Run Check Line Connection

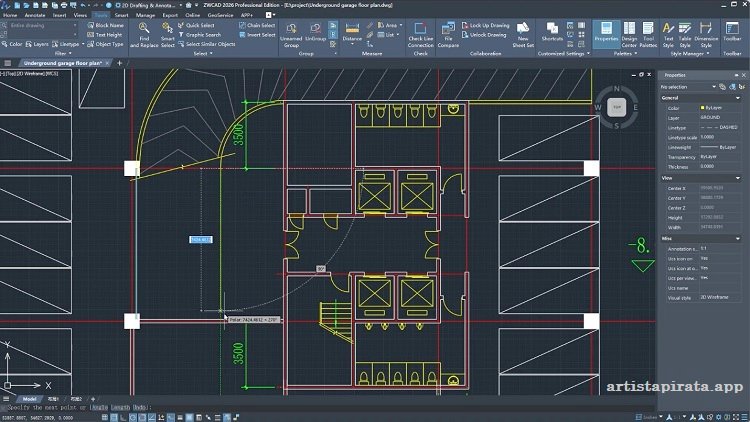[x=420, y=34]
